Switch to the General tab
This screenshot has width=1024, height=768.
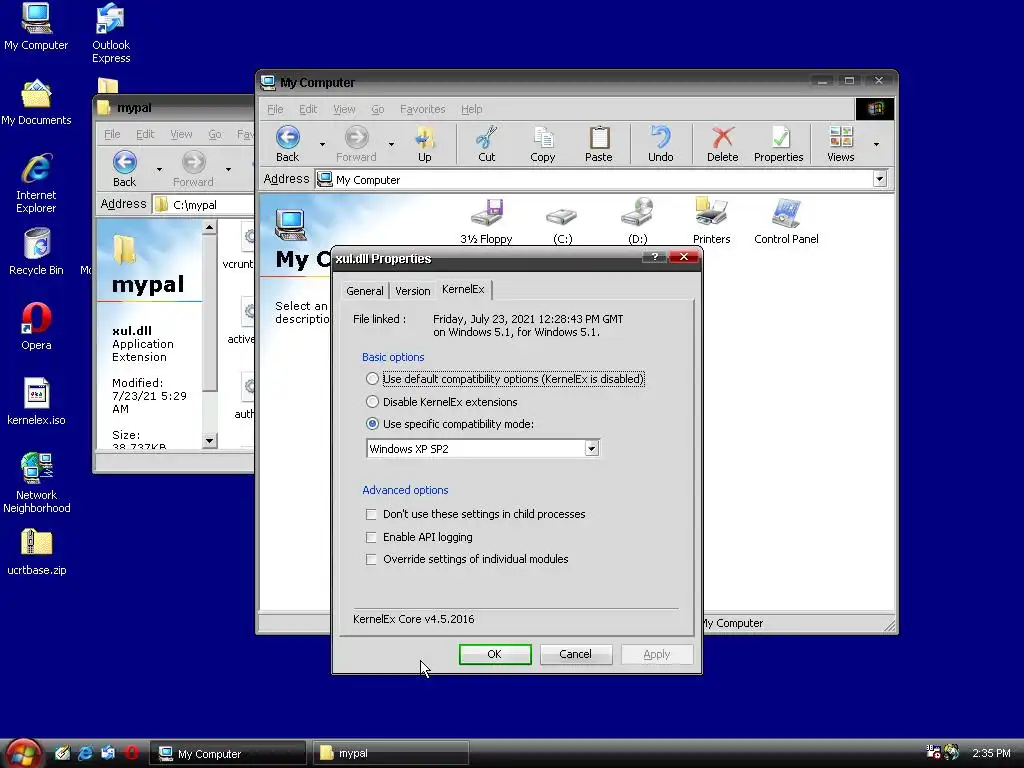point(364,291)
